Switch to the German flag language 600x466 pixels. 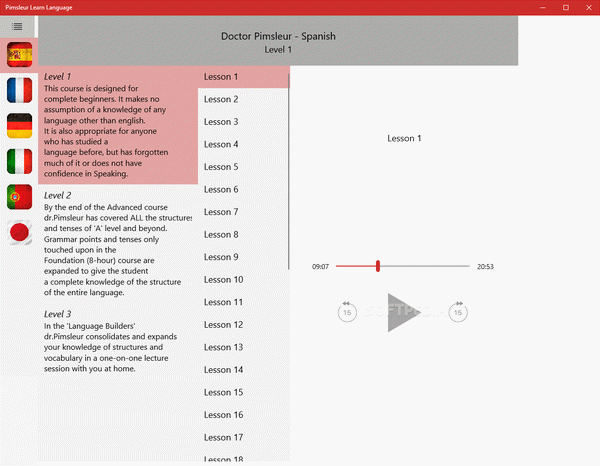[19, 125]
